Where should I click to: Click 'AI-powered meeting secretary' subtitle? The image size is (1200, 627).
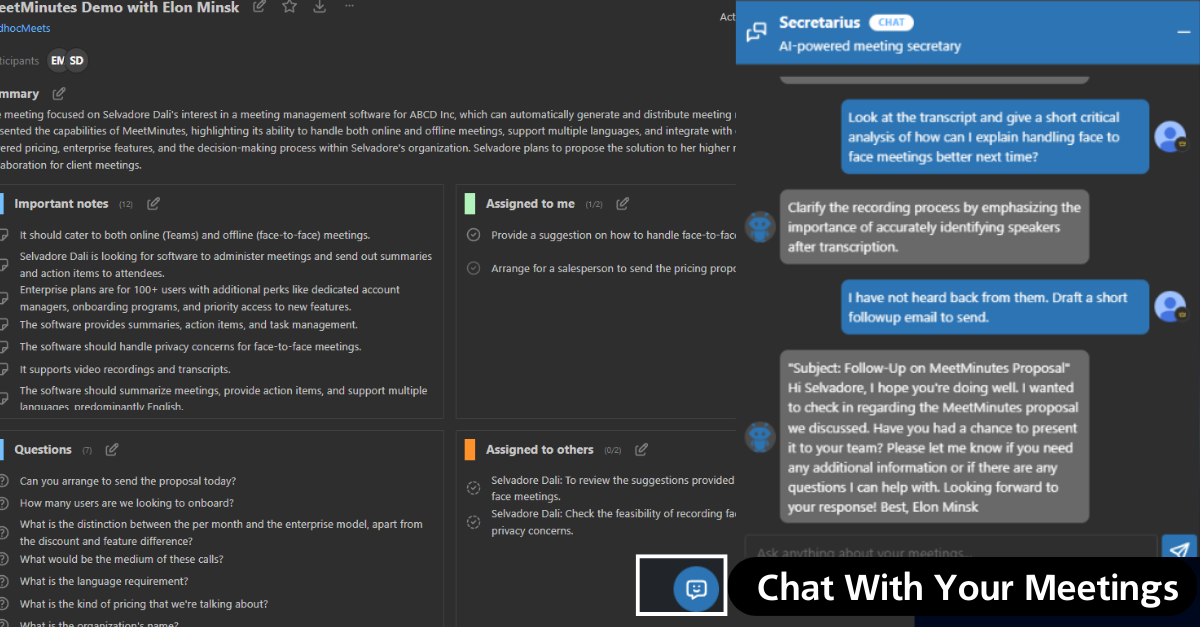(870, 46)
